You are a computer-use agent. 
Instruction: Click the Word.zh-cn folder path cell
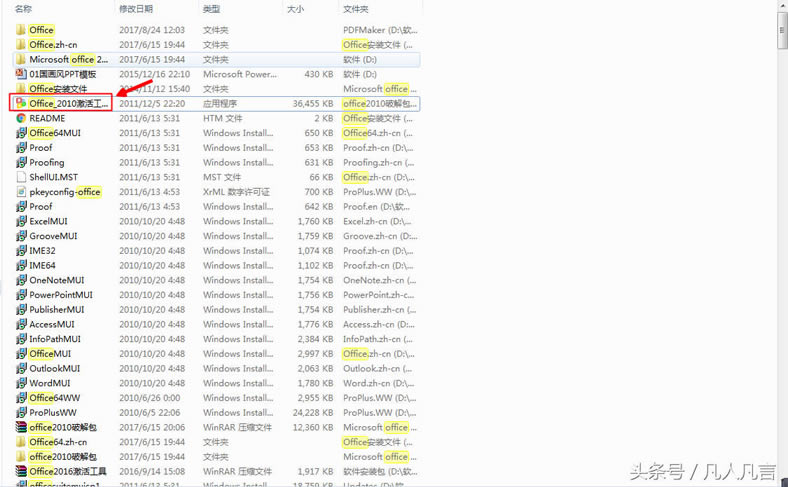click(x=378, y=383)
